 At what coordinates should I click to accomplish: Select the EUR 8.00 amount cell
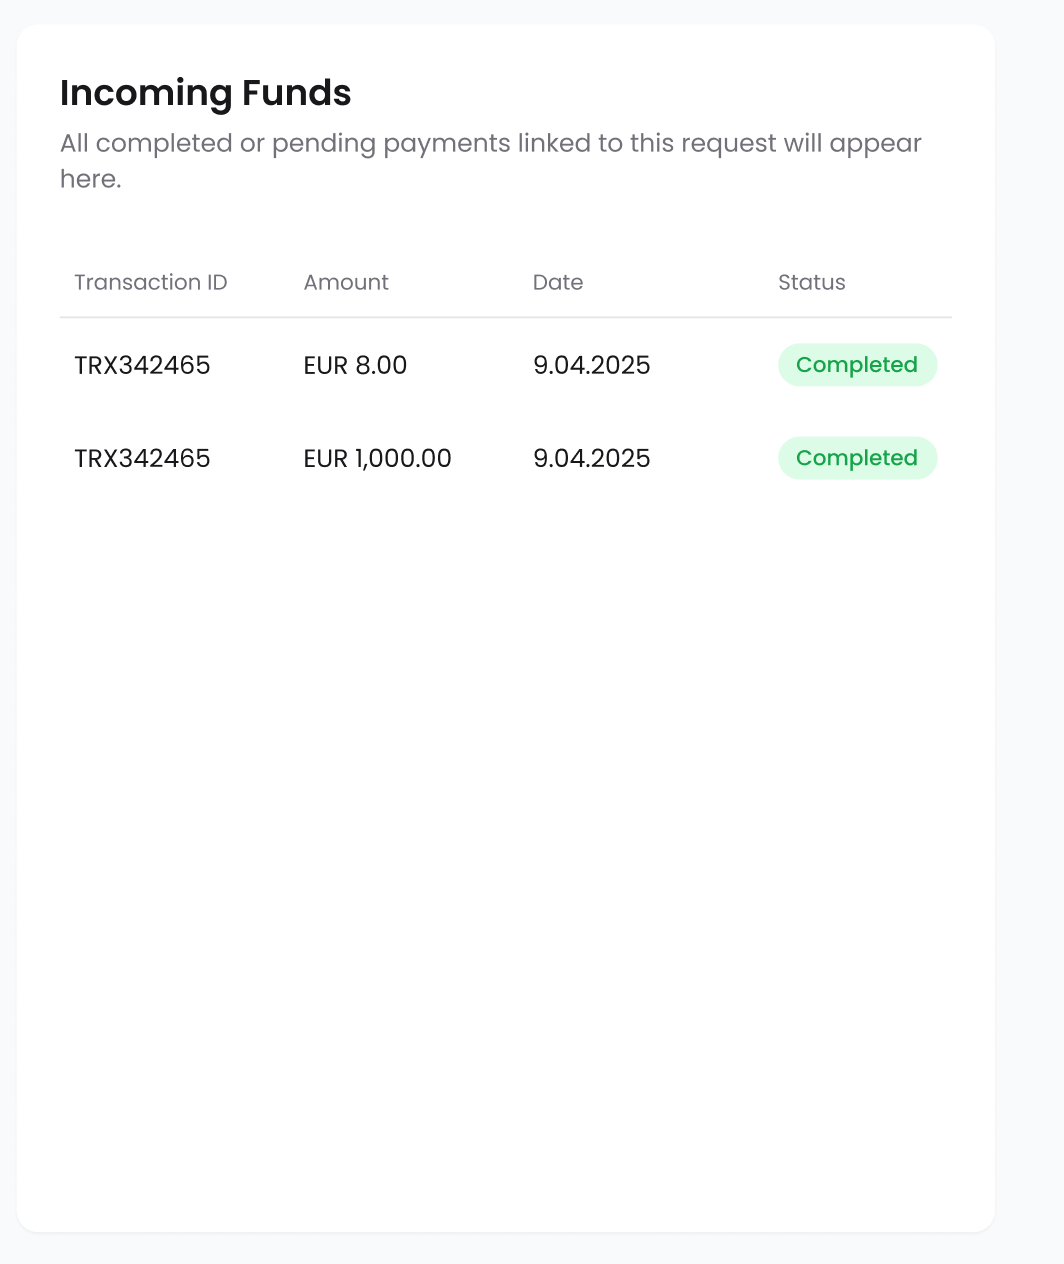[x=355, y=366]
